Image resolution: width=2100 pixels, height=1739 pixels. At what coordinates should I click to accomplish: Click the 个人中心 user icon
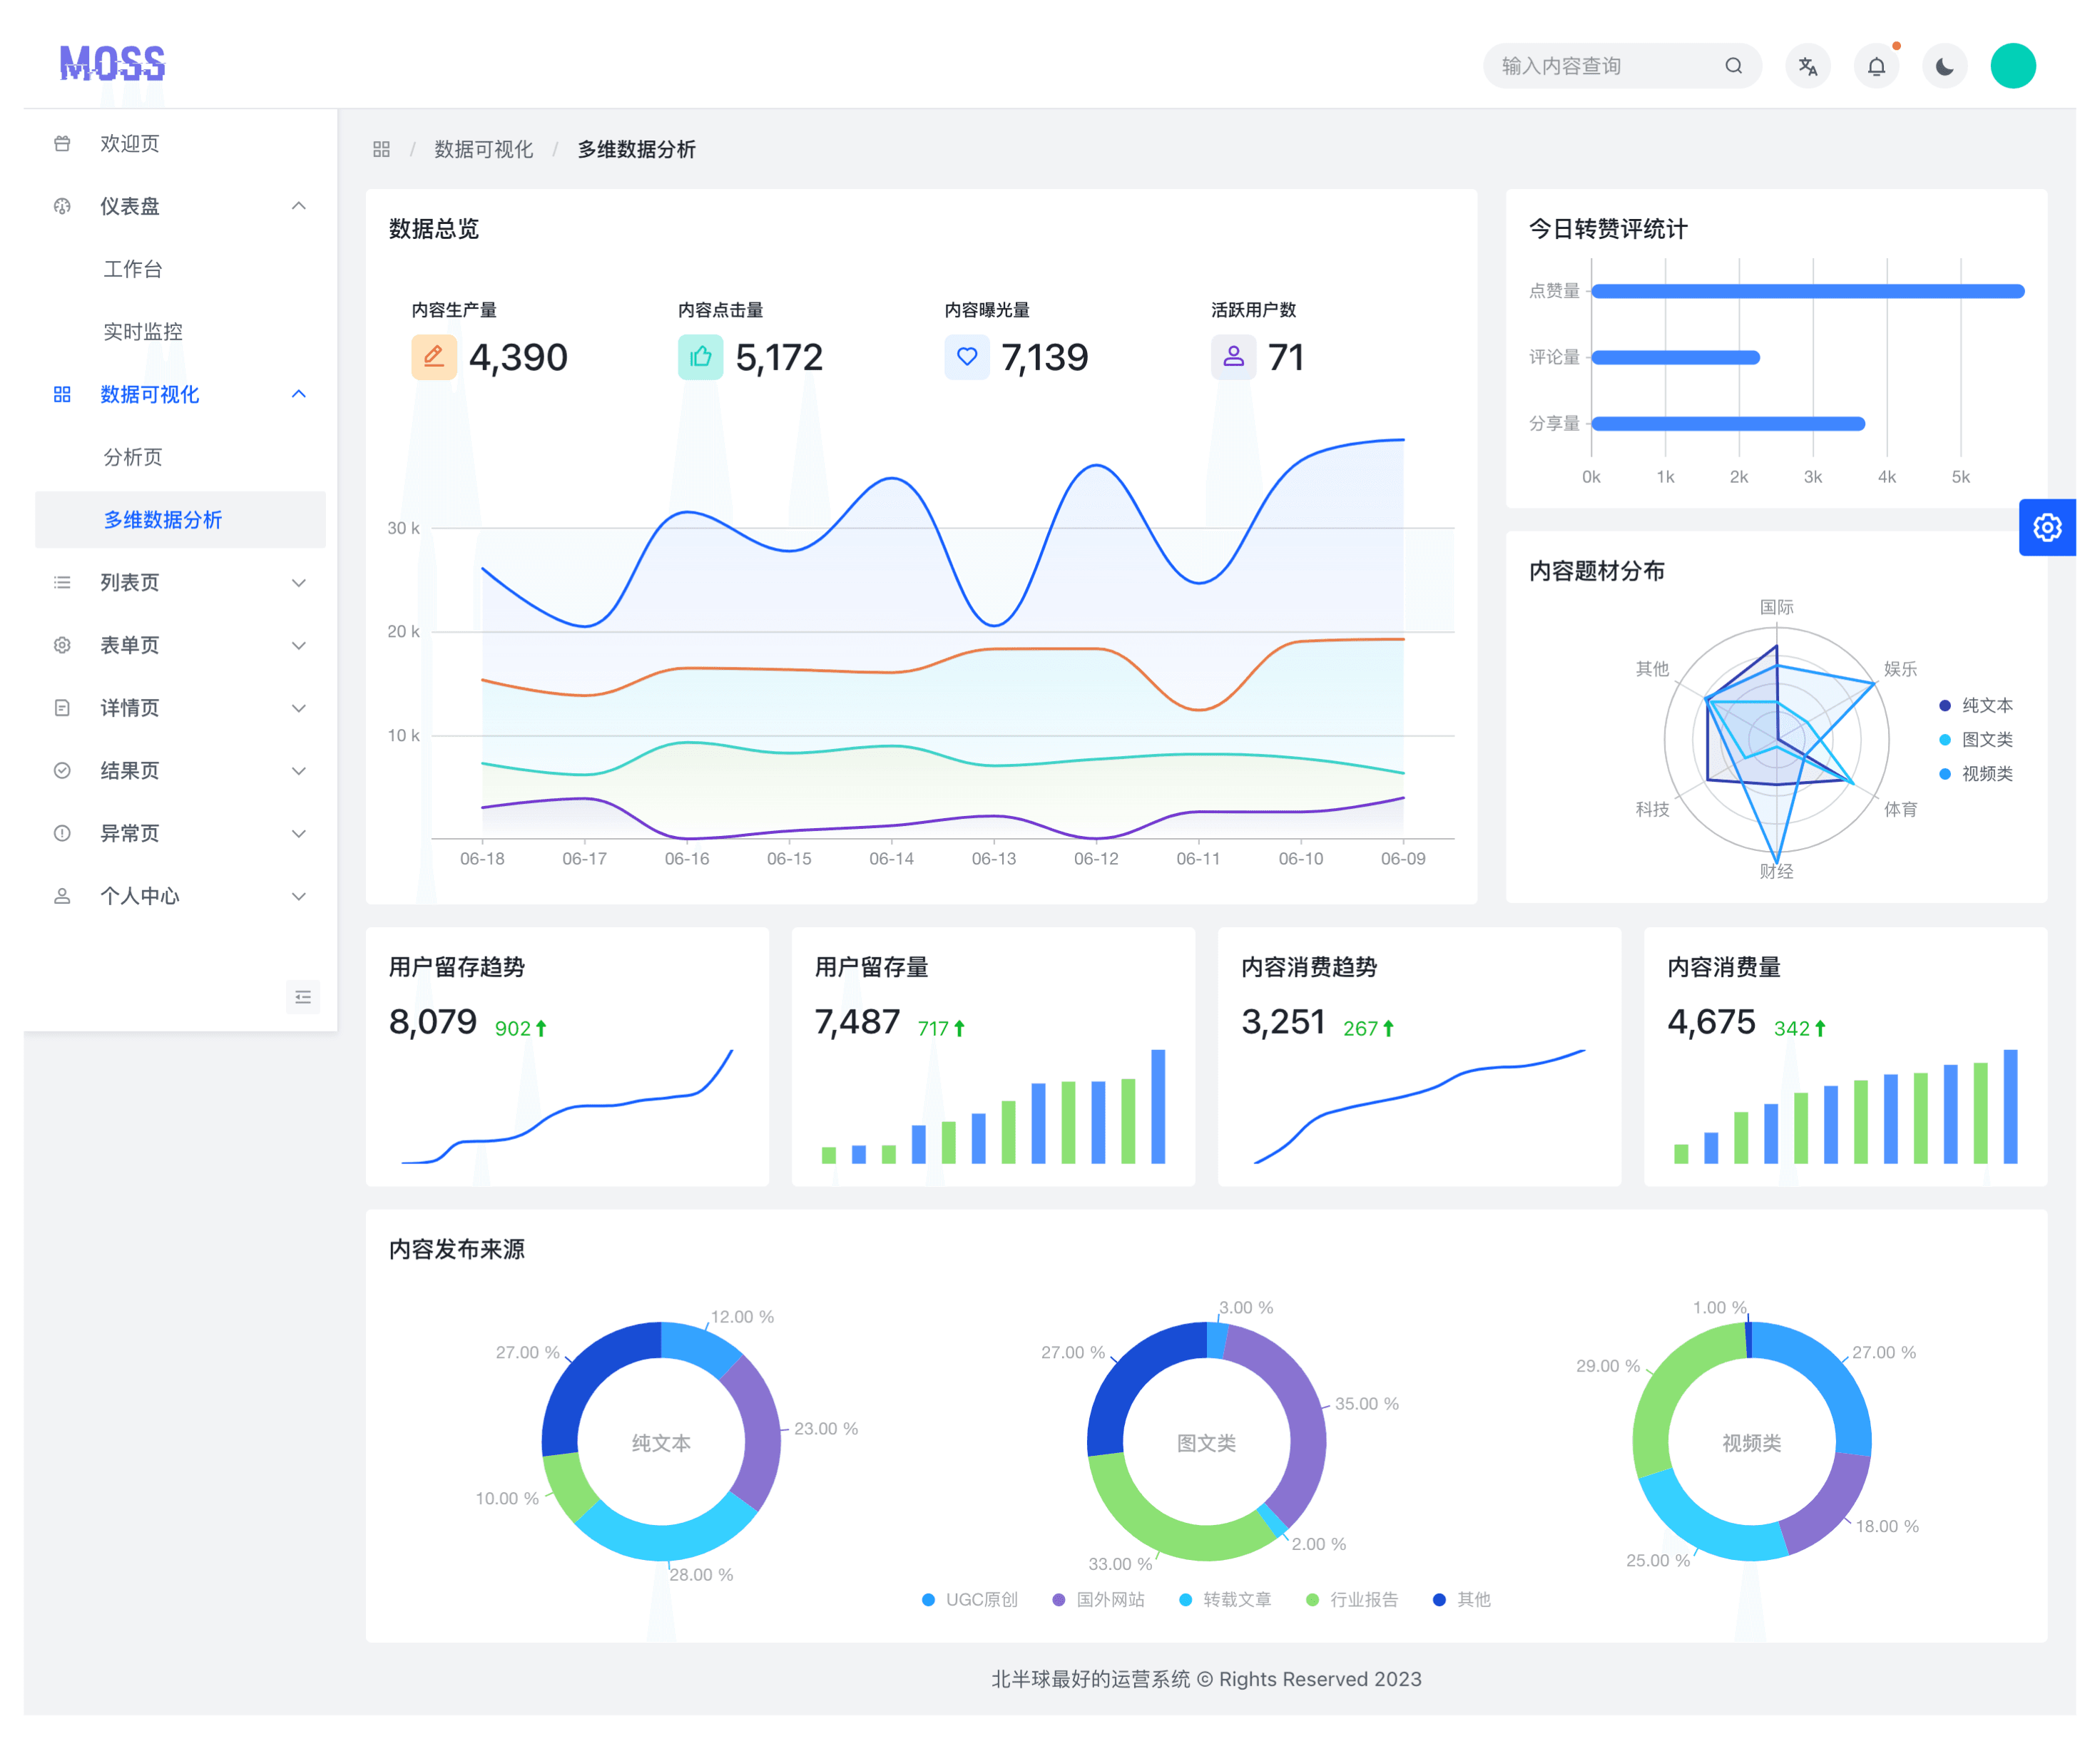coord(62,896)
